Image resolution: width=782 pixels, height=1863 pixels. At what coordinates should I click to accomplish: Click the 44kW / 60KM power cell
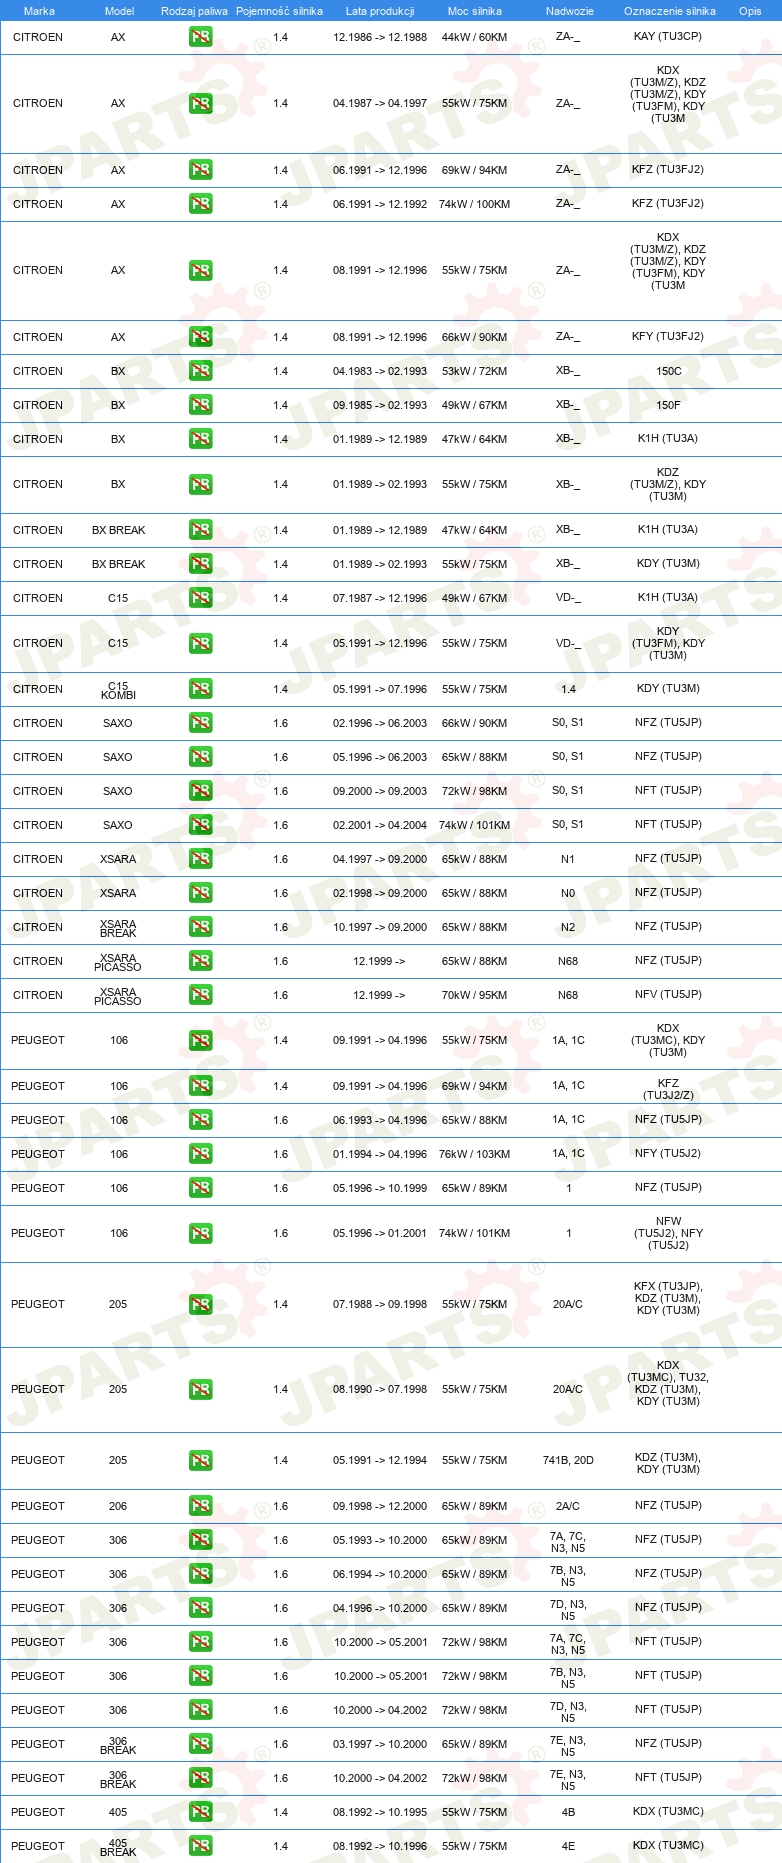[x=474, y=37]
